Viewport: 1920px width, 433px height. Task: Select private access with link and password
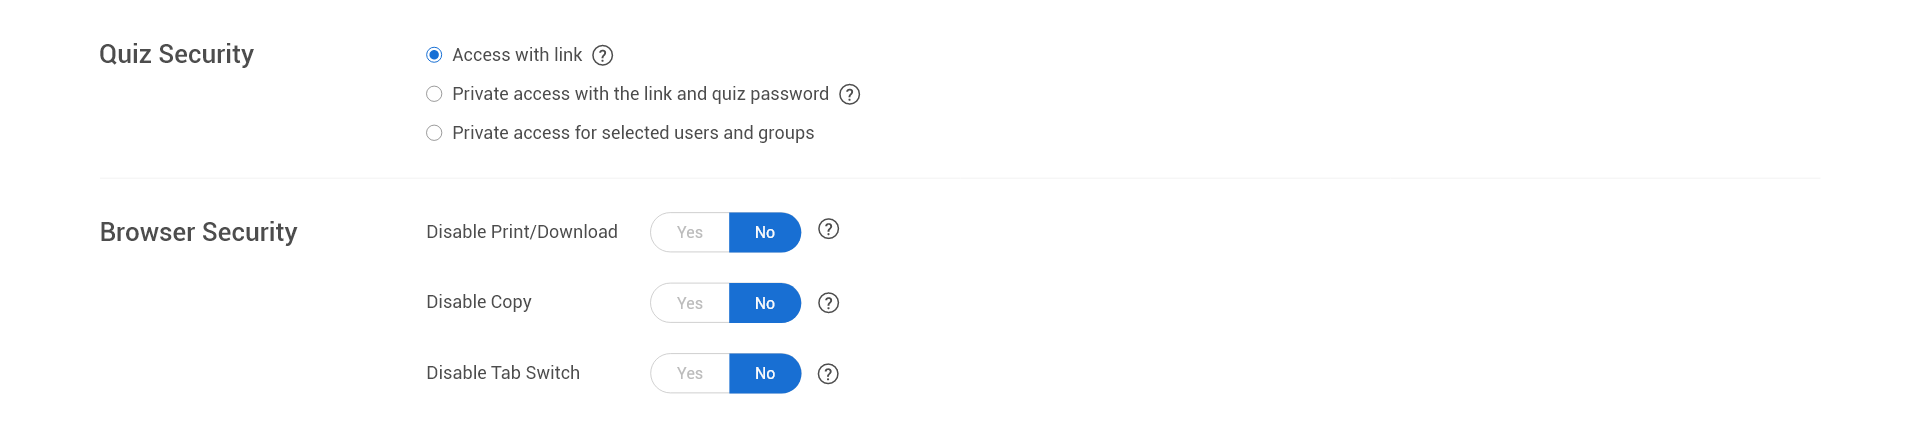point(434,94)
